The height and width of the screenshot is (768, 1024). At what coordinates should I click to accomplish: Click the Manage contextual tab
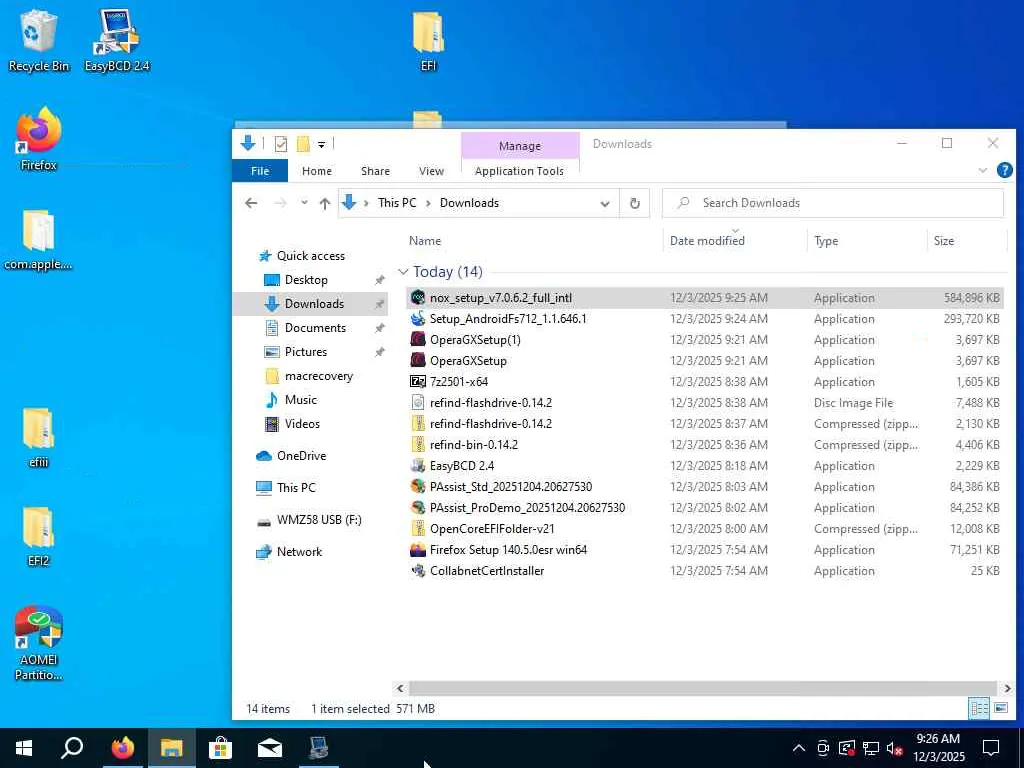click(520, 146)
